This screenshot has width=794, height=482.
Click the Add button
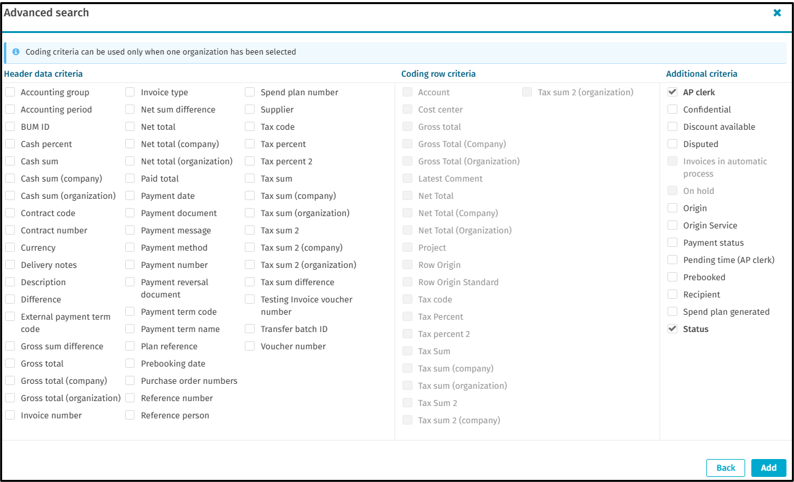[768, 468]
